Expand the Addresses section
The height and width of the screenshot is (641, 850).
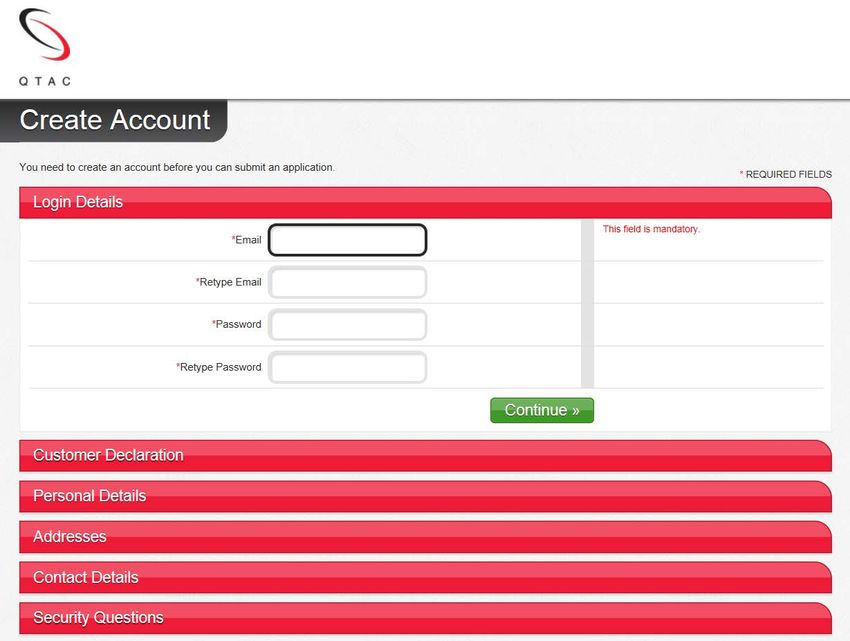point(426,537)
